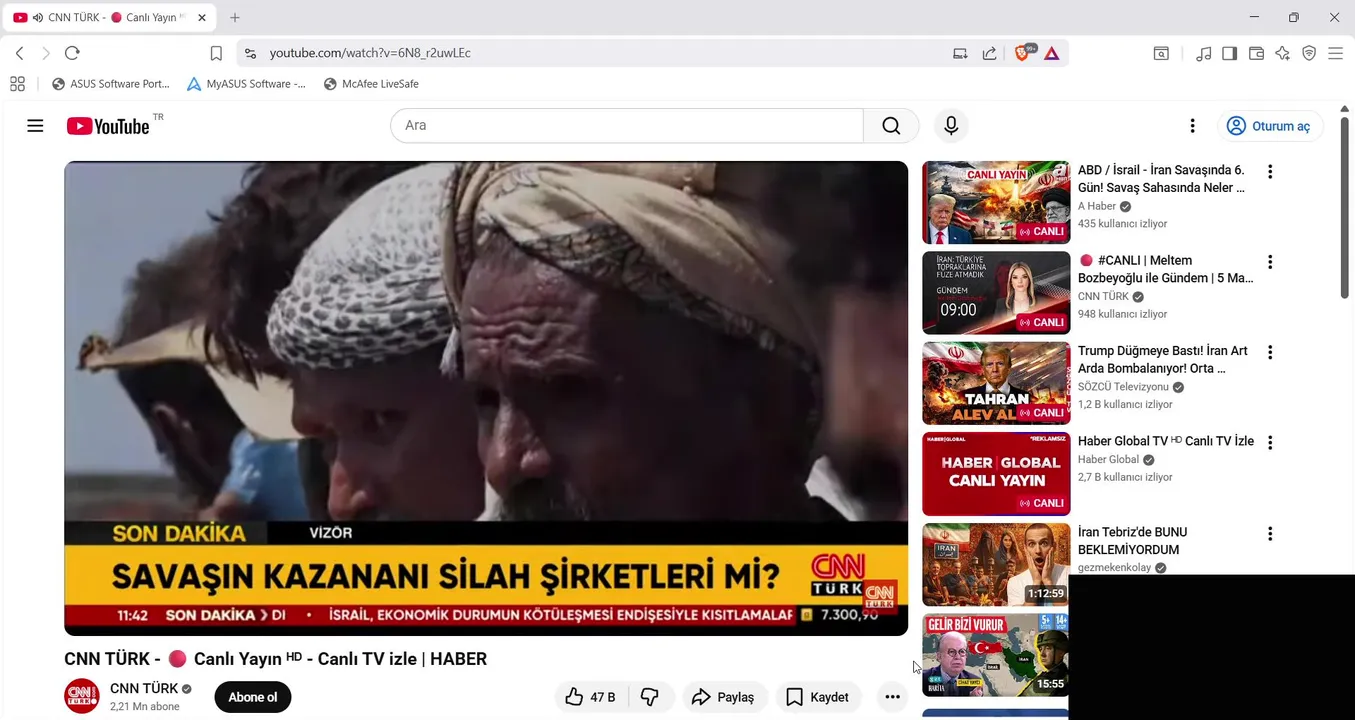Subscribe with the Abone ol button

pos(253,697)
